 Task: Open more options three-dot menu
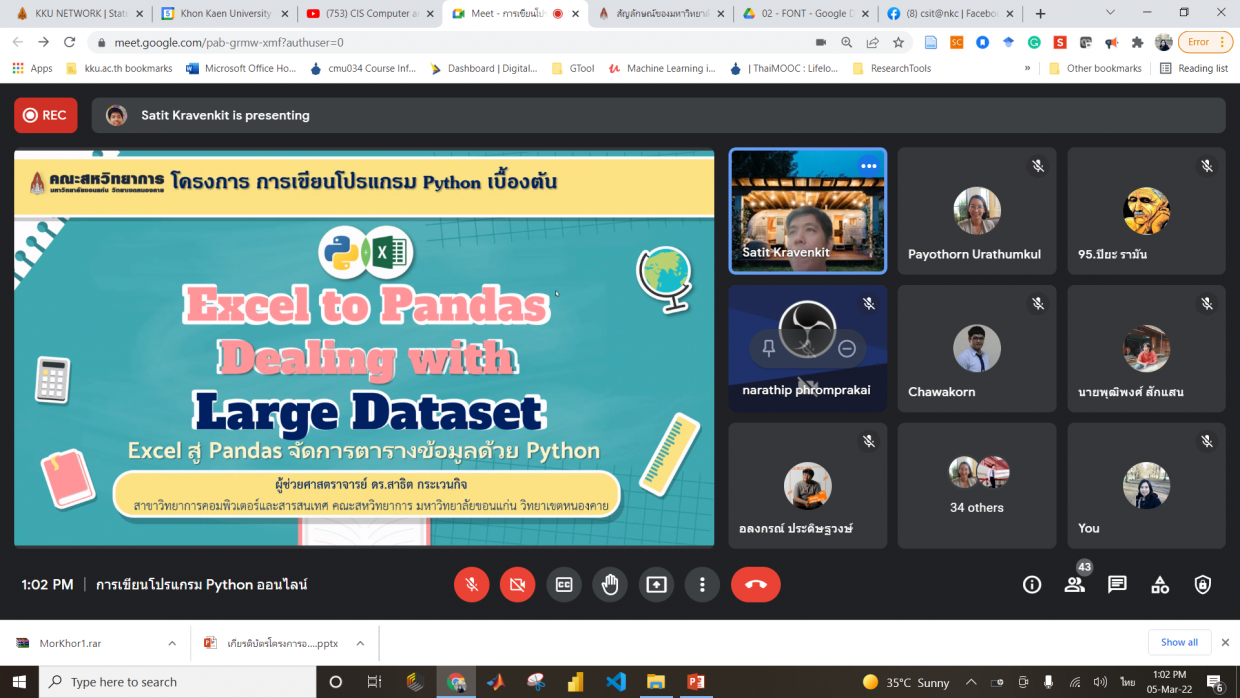coord(702,585)
